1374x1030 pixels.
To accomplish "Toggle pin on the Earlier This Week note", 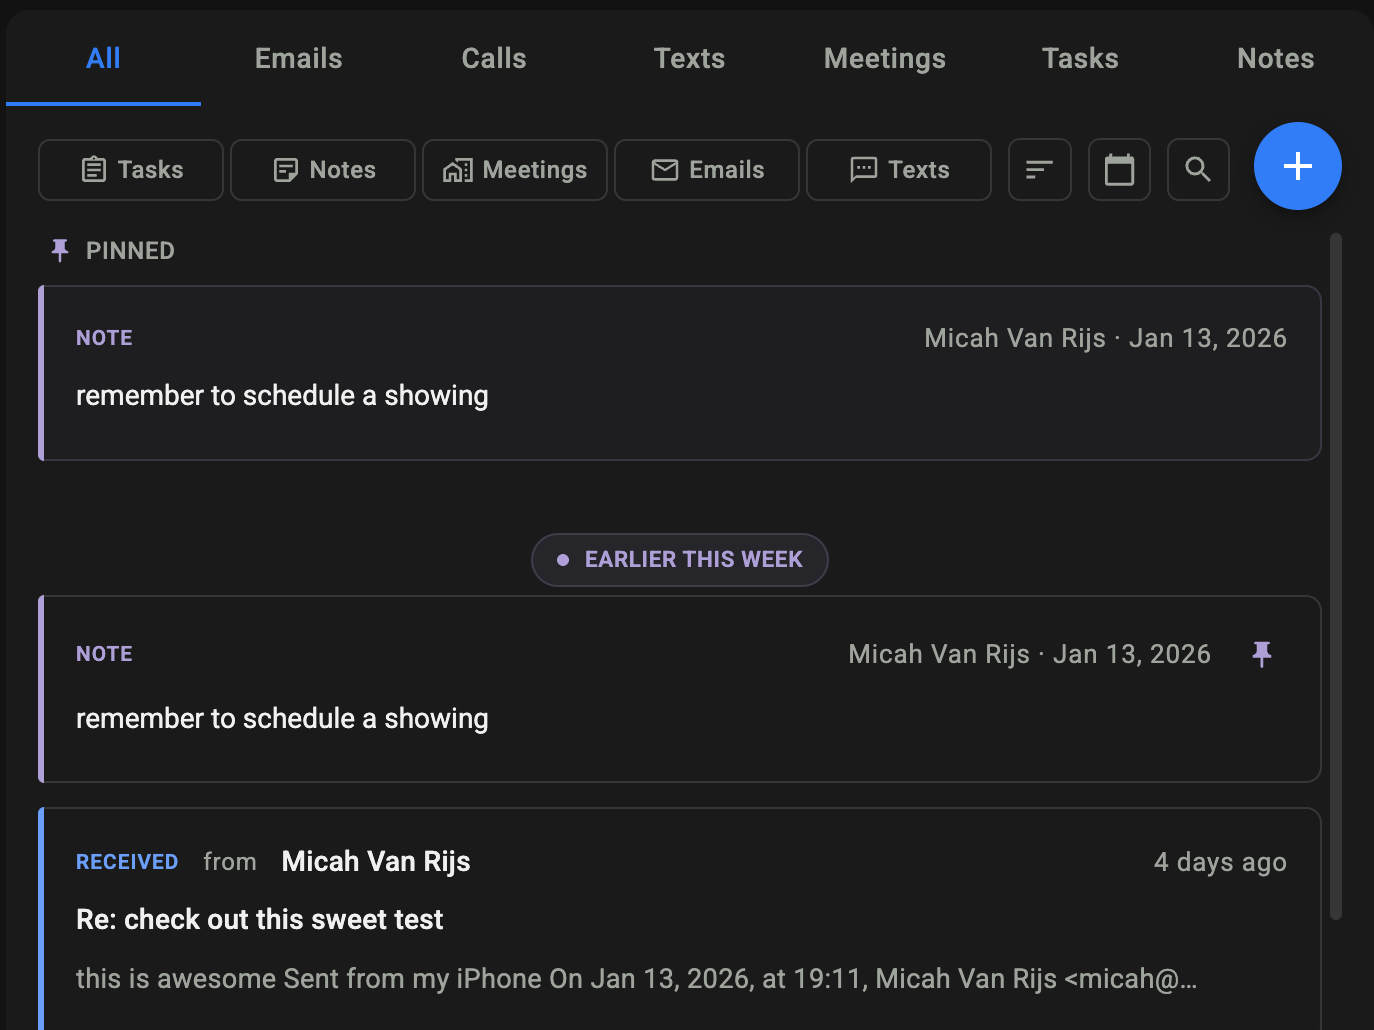I will tap(1261, 654).
